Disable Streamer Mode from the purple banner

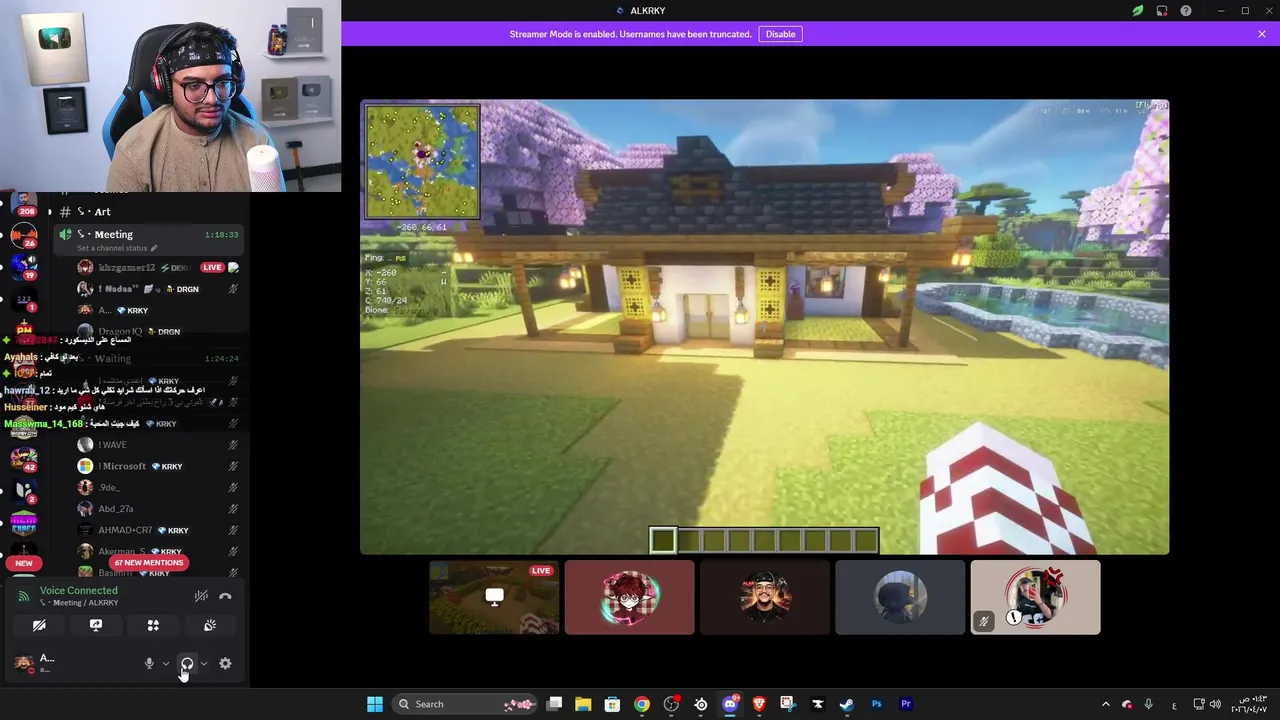click(780, 34)
